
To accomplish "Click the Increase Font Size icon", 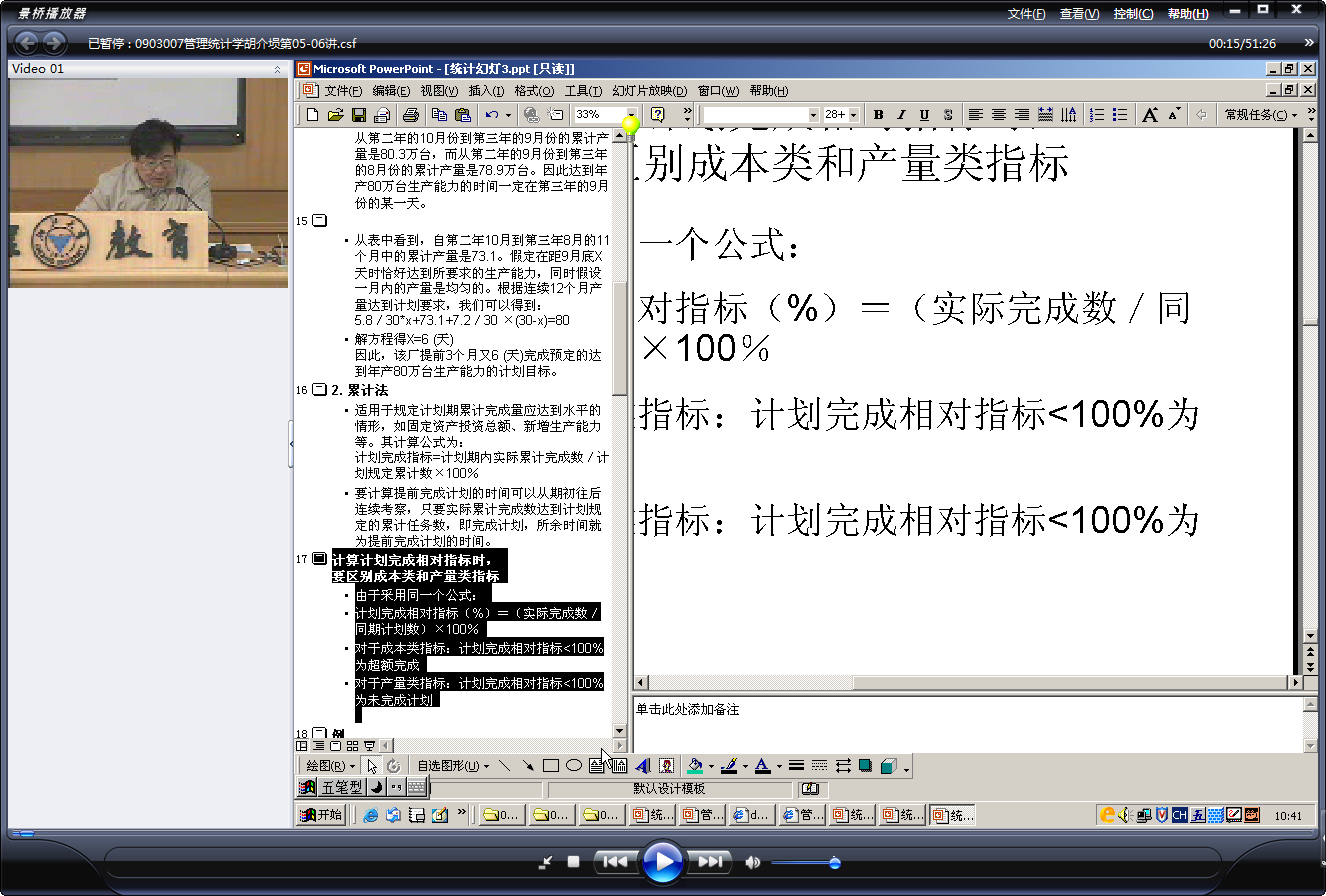I will 1150,115.
